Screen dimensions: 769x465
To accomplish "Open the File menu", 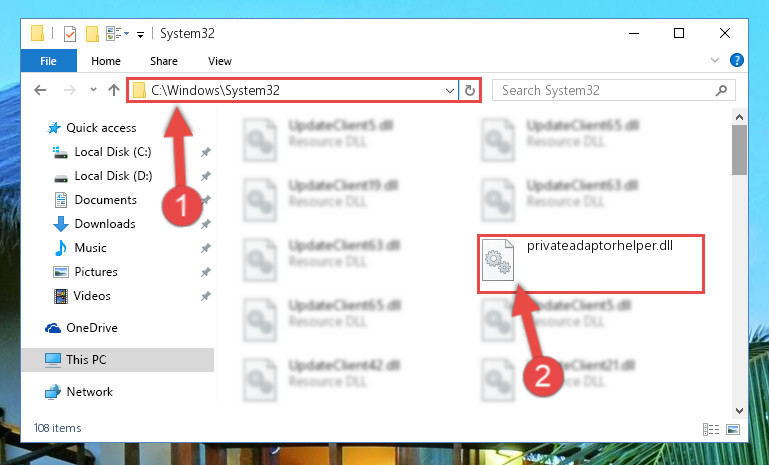I will pyautogui.click(x=48, y=61).
